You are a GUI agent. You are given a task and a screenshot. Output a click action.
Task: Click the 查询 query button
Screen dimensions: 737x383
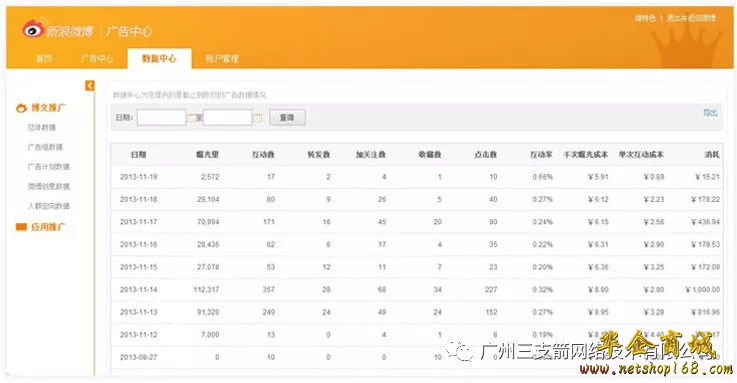(287, 117)
